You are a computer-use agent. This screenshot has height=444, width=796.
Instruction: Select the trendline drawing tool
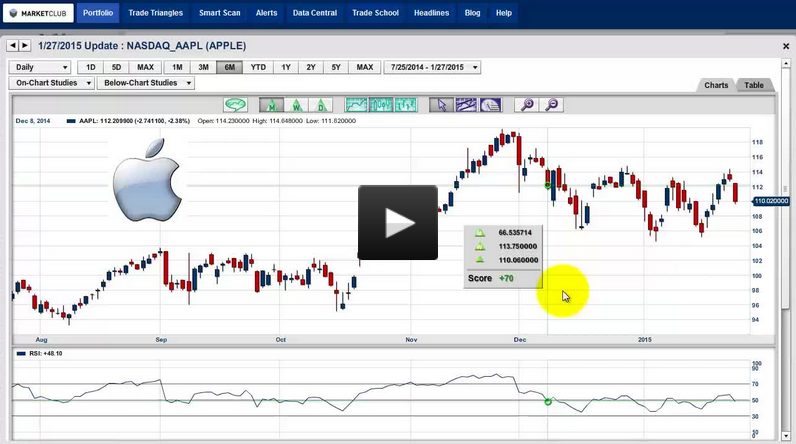coord(465,104)
